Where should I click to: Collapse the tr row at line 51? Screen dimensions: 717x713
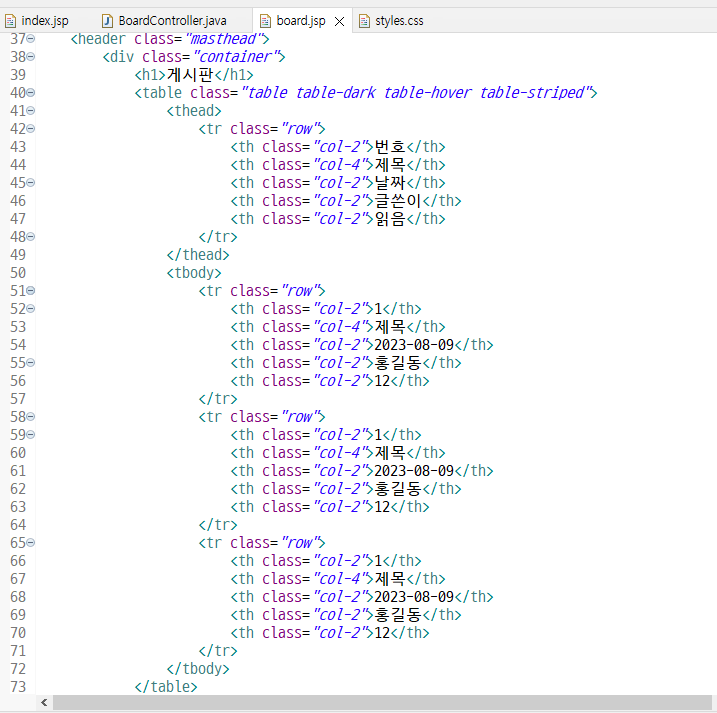[31, 290]
